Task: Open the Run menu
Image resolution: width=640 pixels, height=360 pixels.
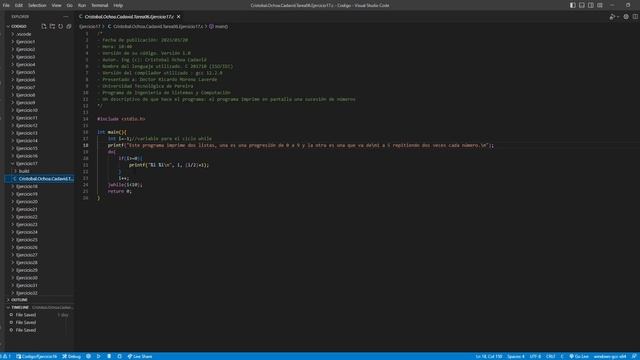Action: click(82, 5)
